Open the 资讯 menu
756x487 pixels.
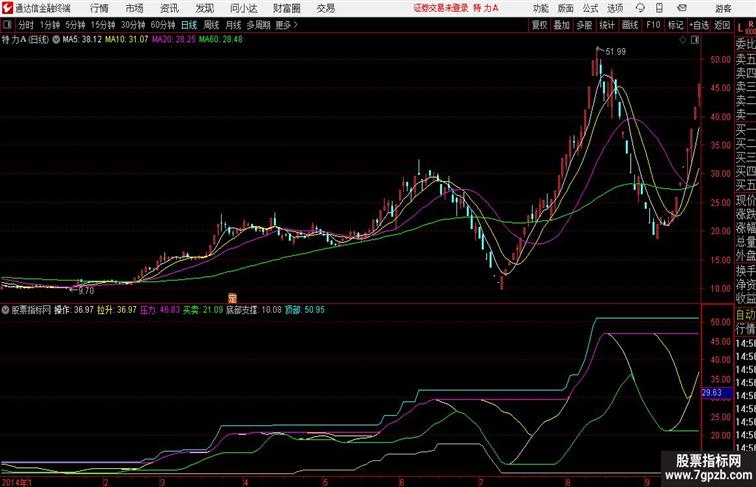point(169,8)
